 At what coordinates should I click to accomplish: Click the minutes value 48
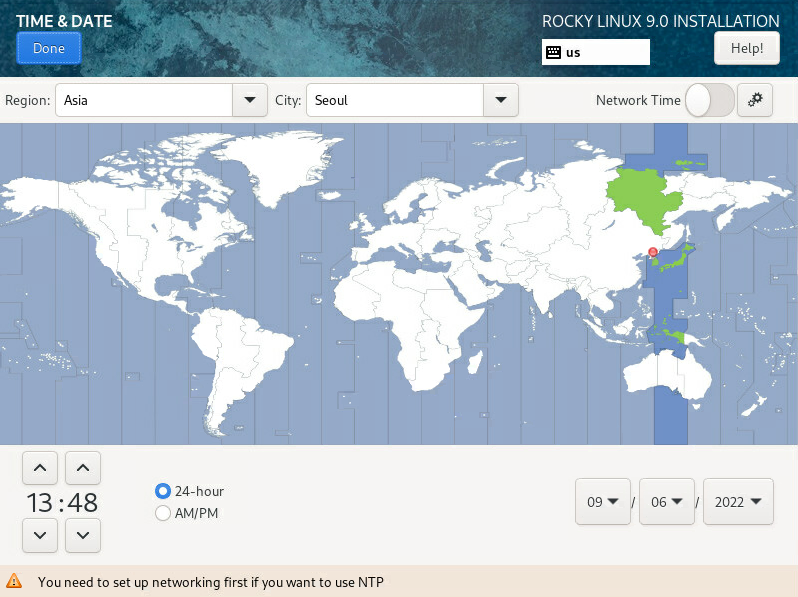pos(82,502)
